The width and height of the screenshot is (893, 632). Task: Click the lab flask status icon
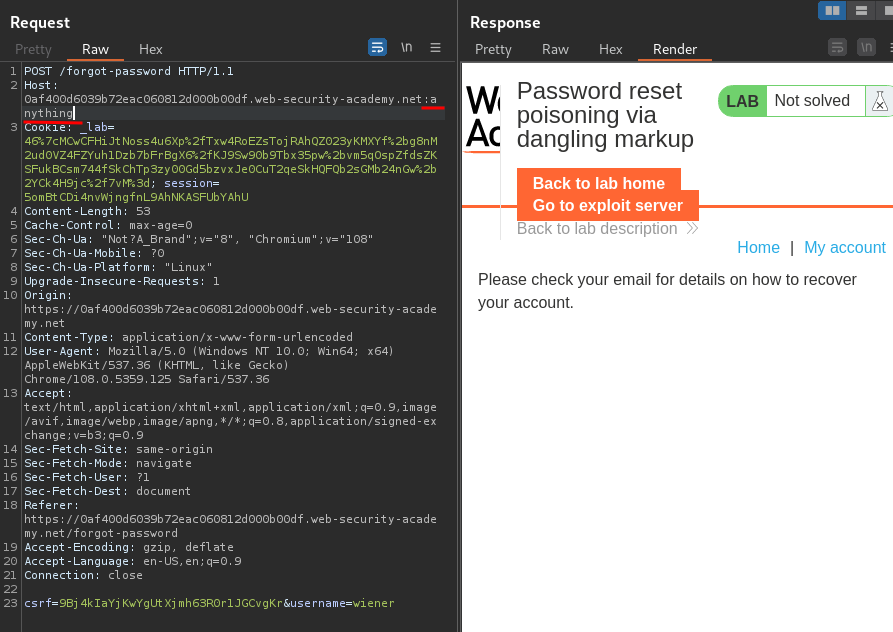(879, 101)
